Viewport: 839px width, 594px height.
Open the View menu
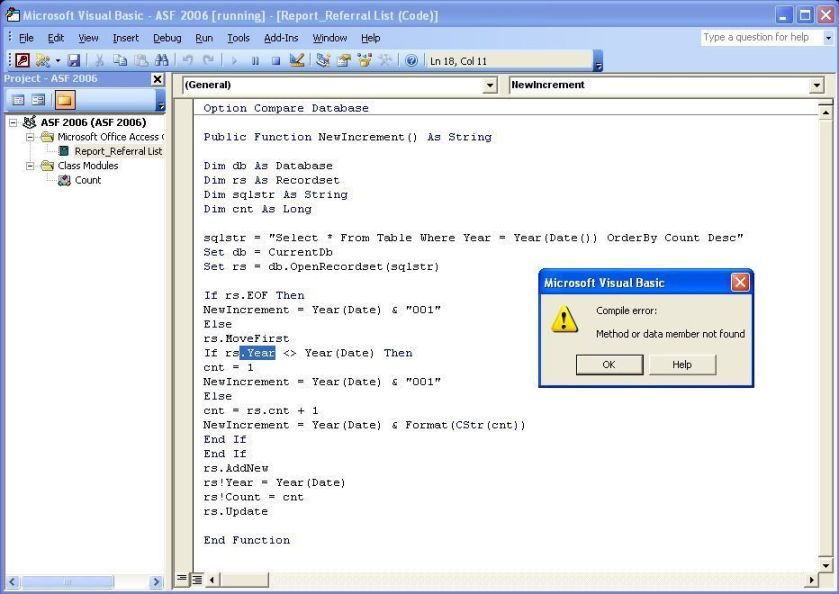[88, 38]
